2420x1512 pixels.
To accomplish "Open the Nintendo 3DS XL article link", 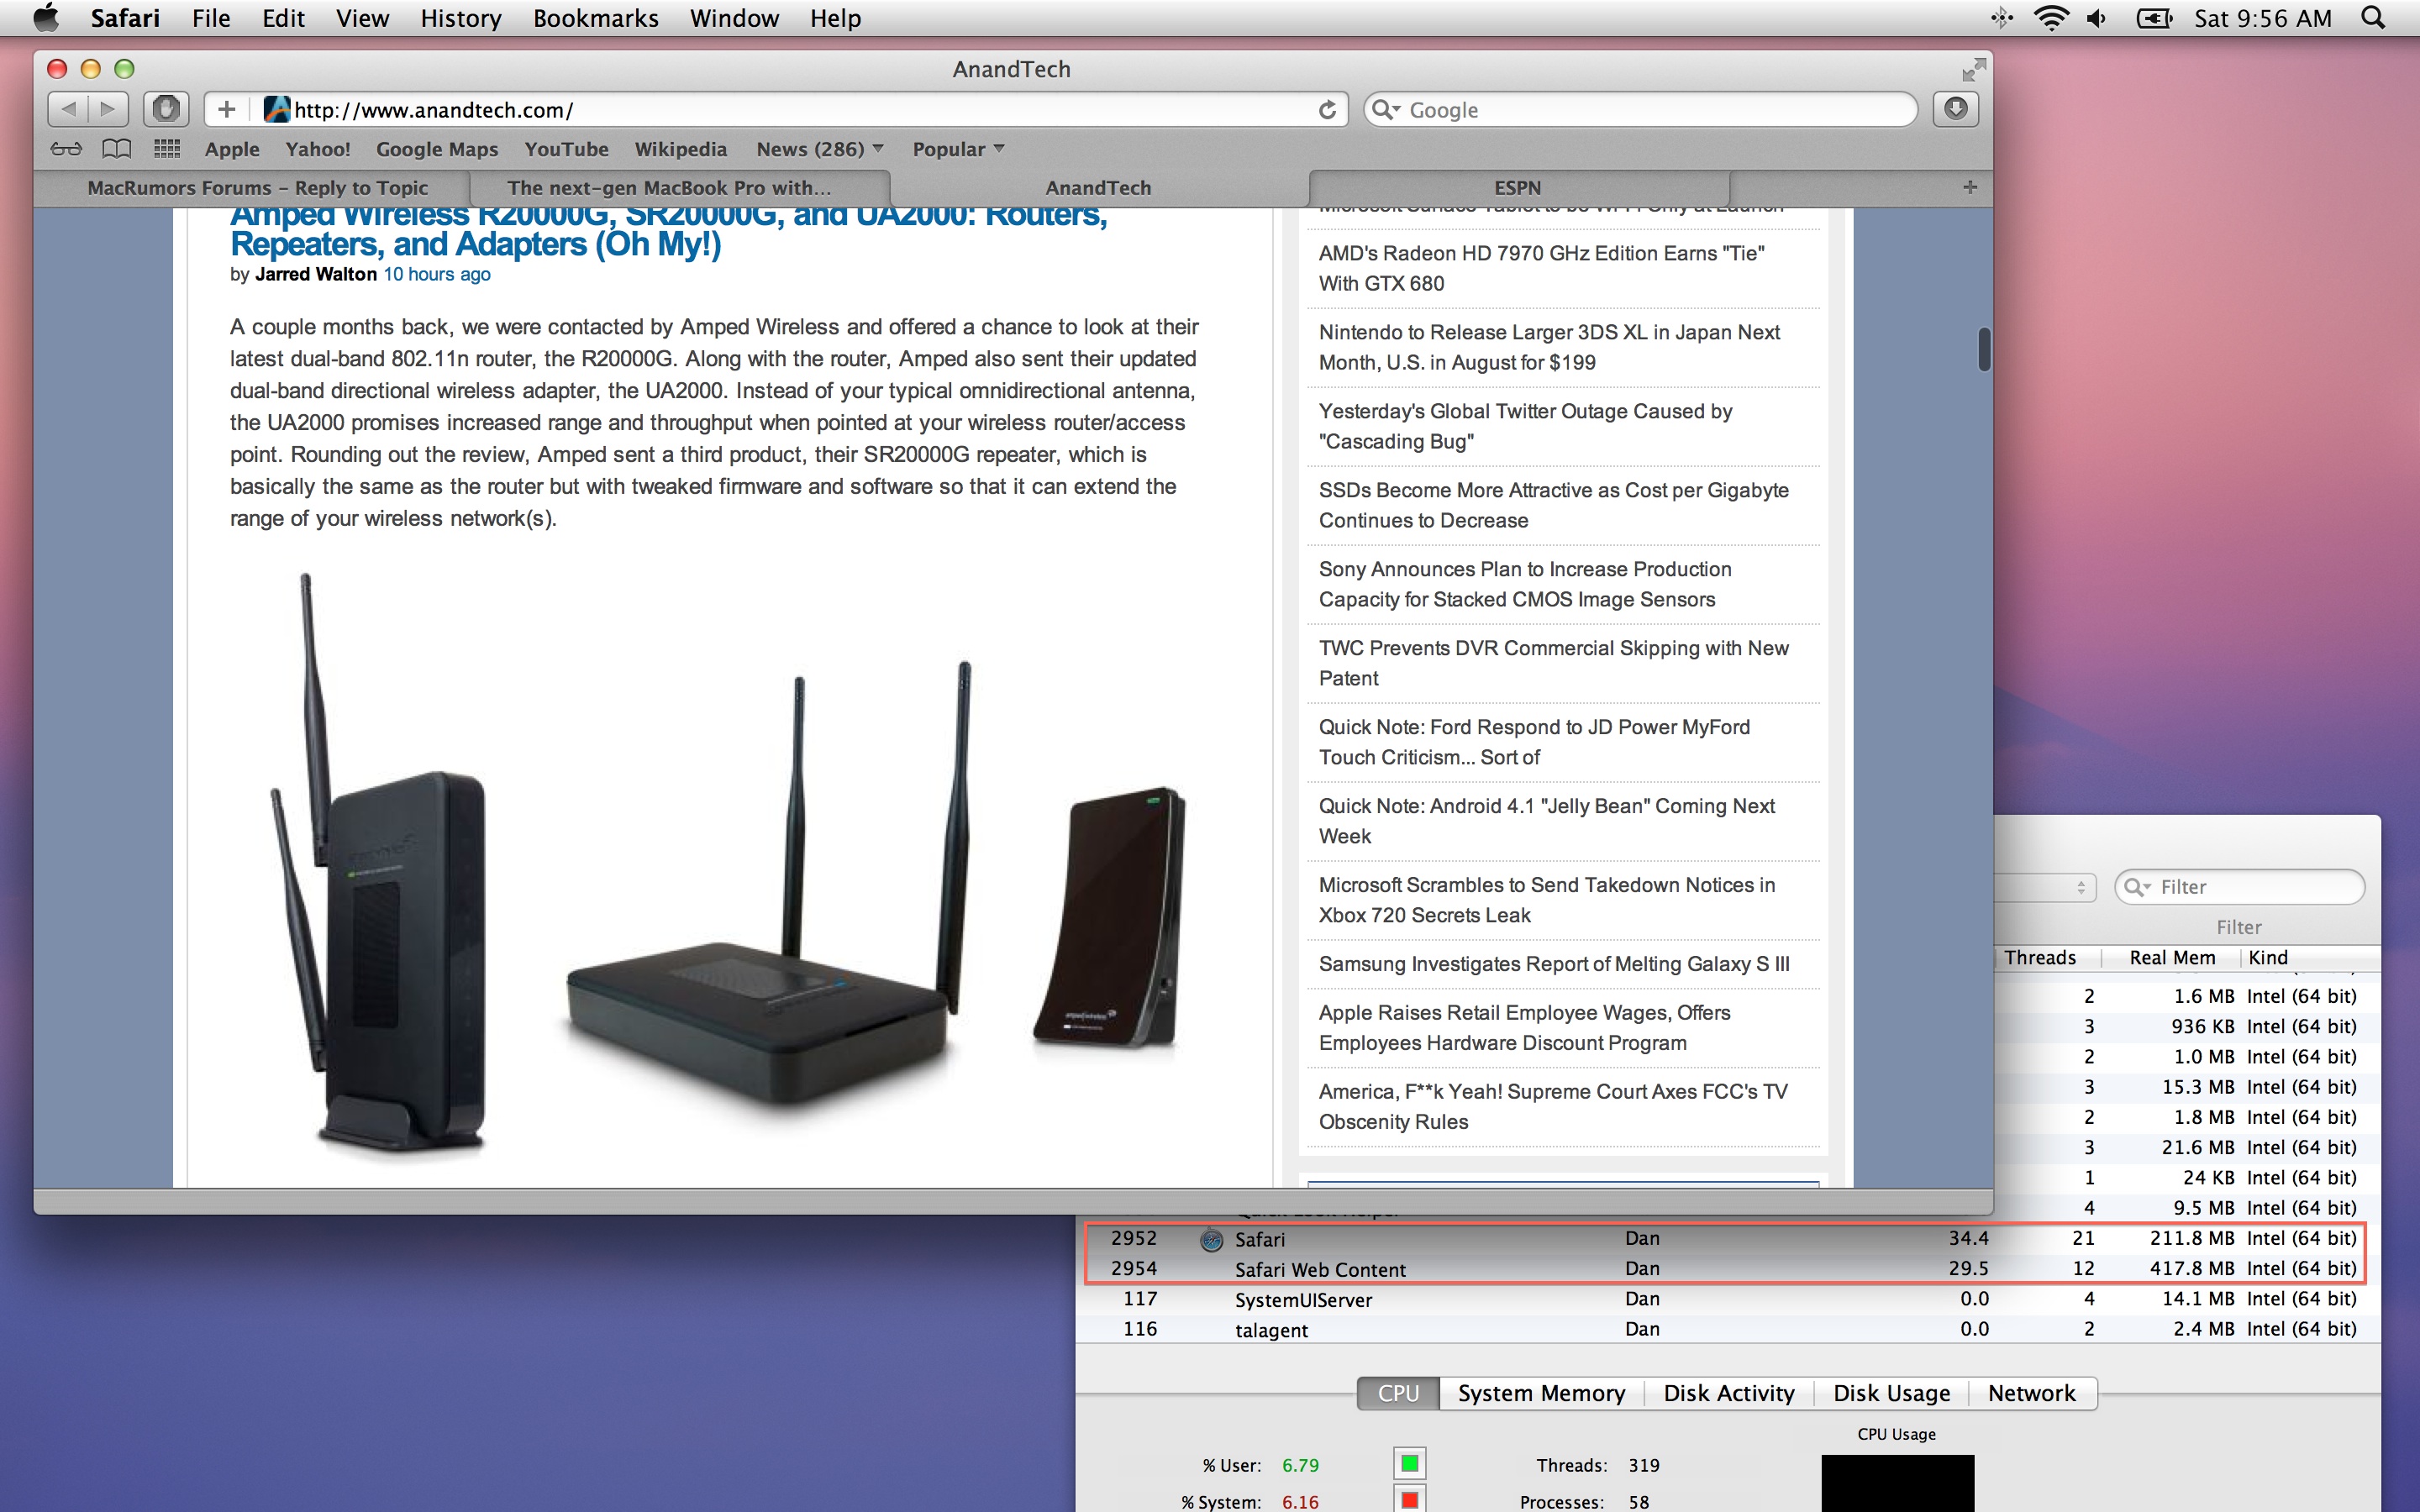I will pyautogui.click(x=1549, y=347).
